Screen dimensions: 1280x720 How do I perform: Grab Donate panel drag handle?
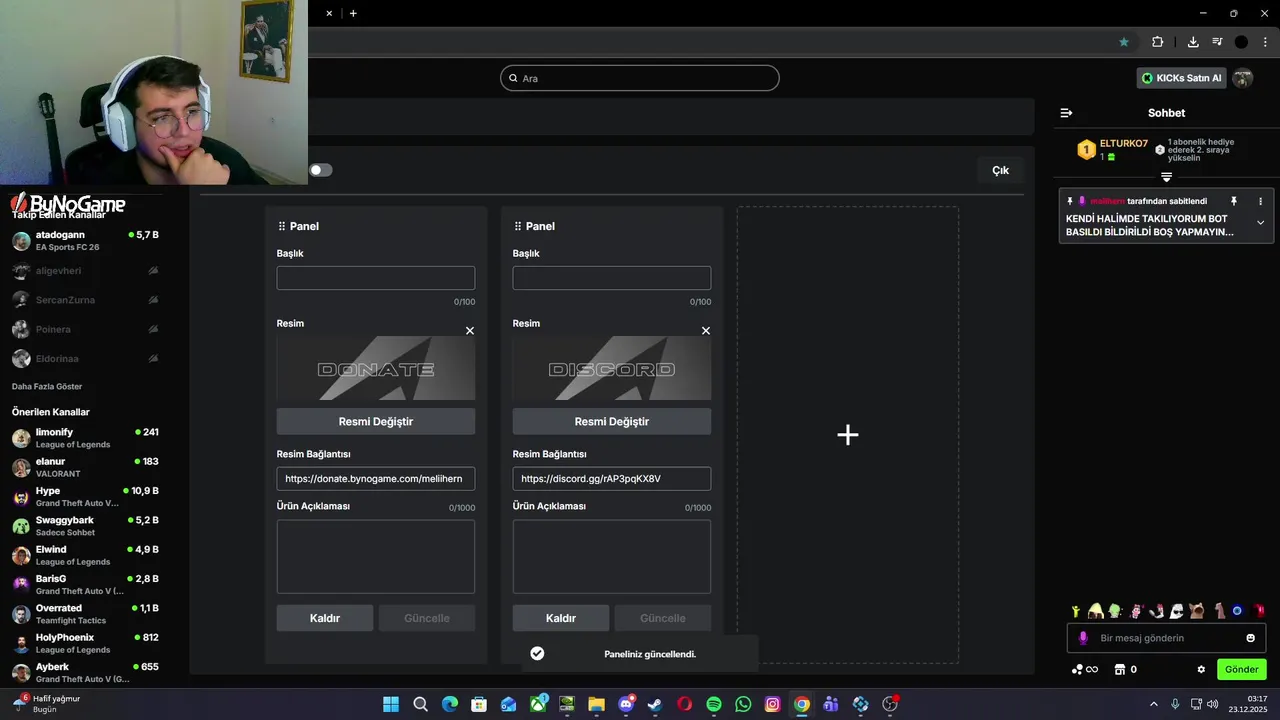[282, 226]
